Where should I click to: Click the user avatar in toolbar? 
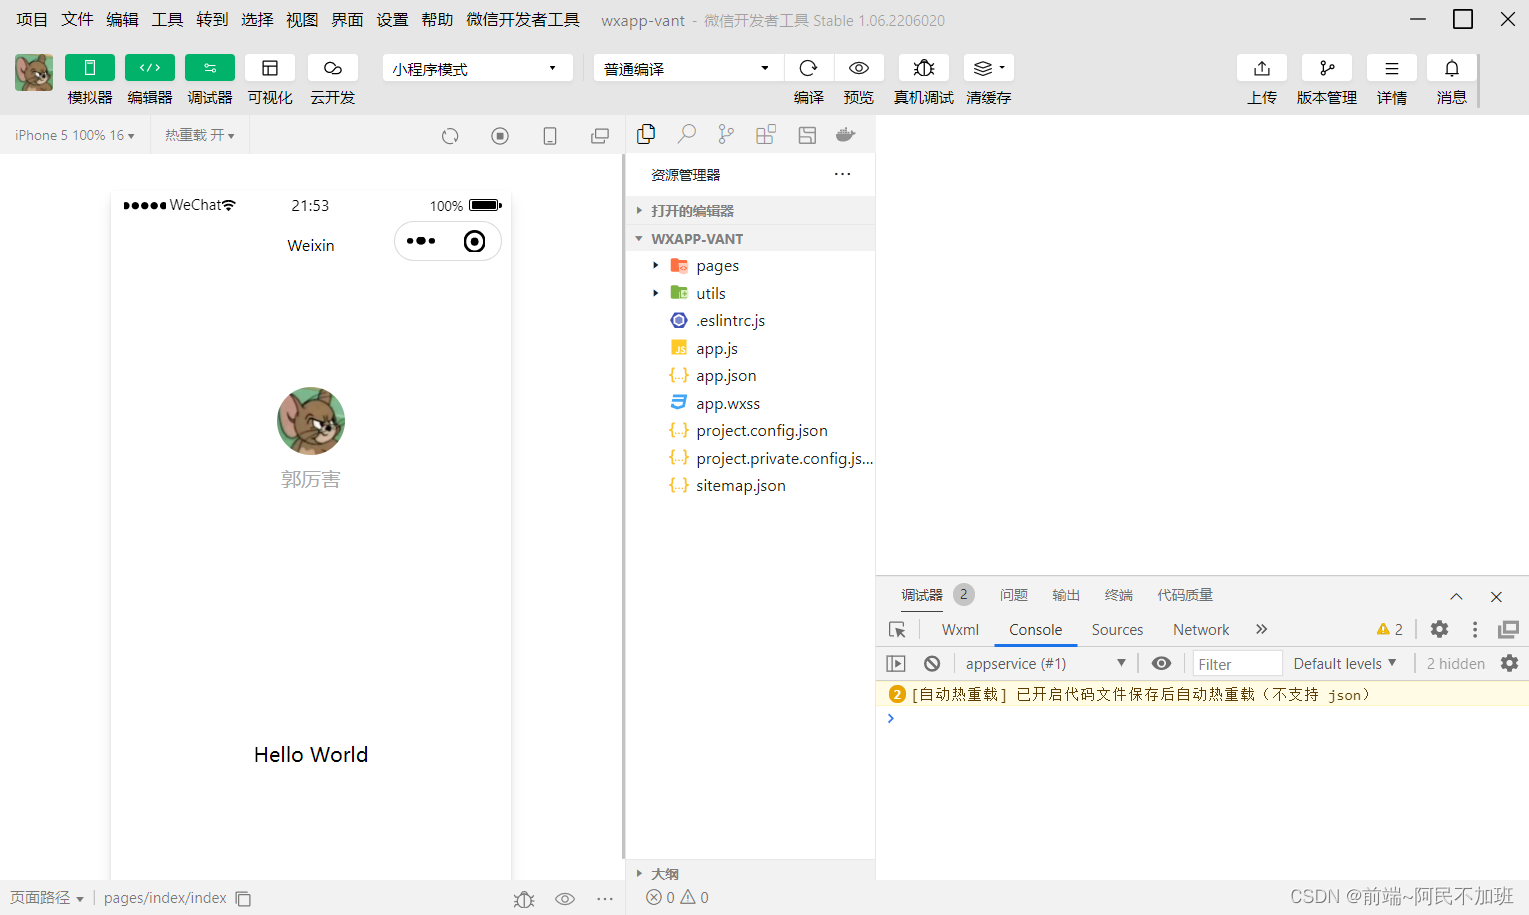click(x=34, y=73)
